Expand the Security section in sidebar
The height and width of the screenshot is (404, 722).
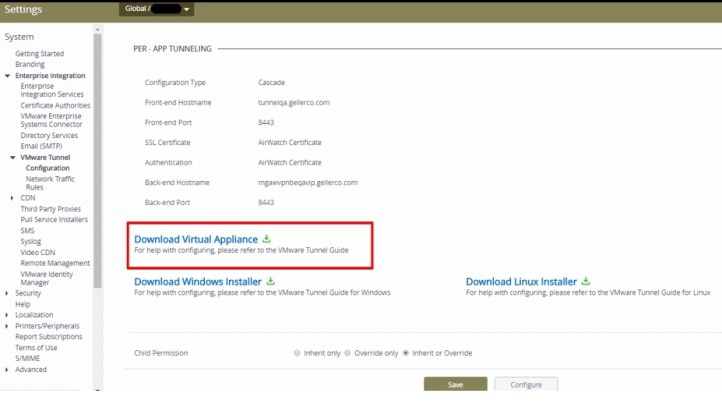(x=7, y=293)
